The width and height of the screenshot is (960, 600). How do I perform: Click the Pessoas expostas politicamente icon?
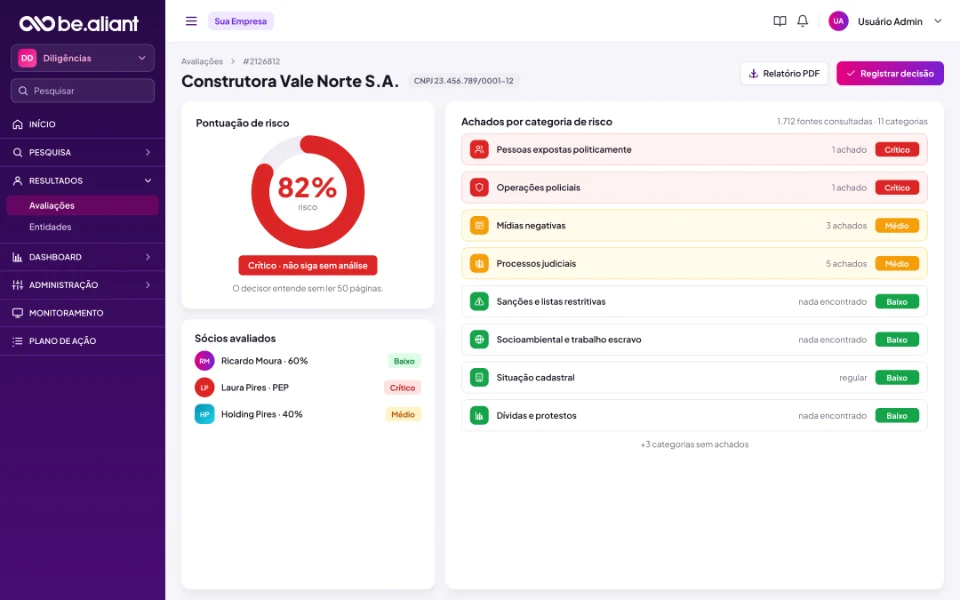point(479,149)
